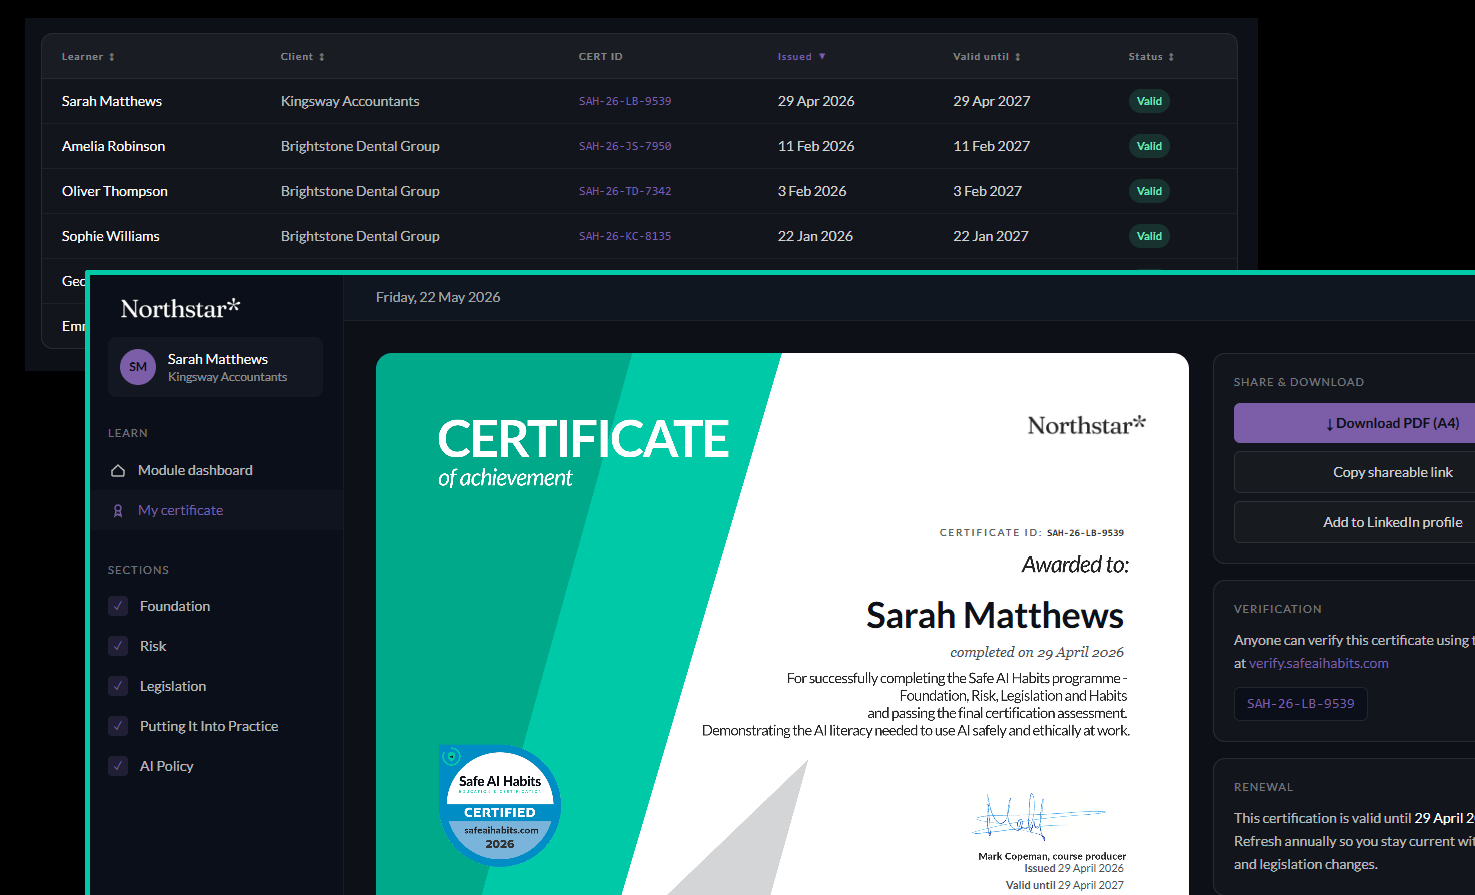Sort the table by Valid until column
This screenshot has width=1475, height=895.
coord(987,57)
